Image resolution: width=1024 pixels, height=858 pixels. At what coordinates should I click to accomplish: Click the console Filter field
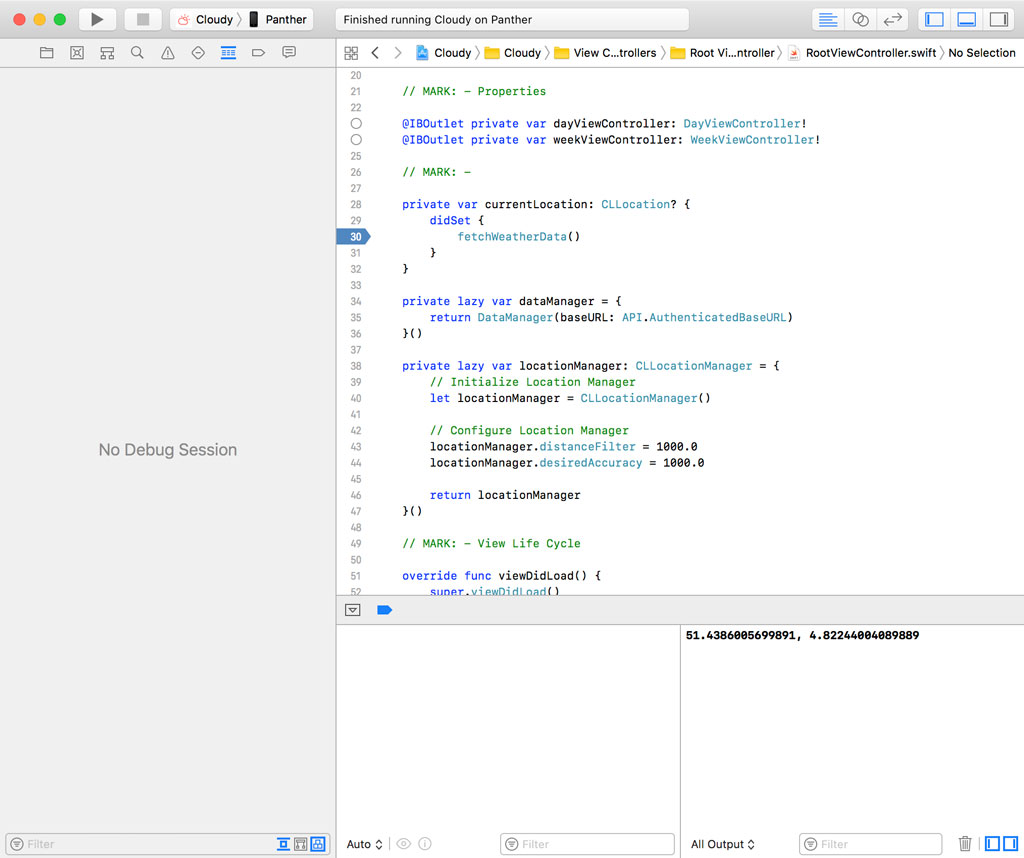(x=870, y=843)
